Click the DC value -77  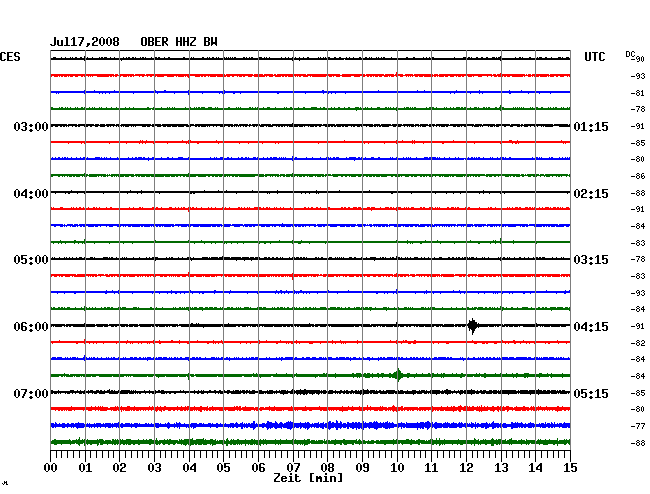638,426
